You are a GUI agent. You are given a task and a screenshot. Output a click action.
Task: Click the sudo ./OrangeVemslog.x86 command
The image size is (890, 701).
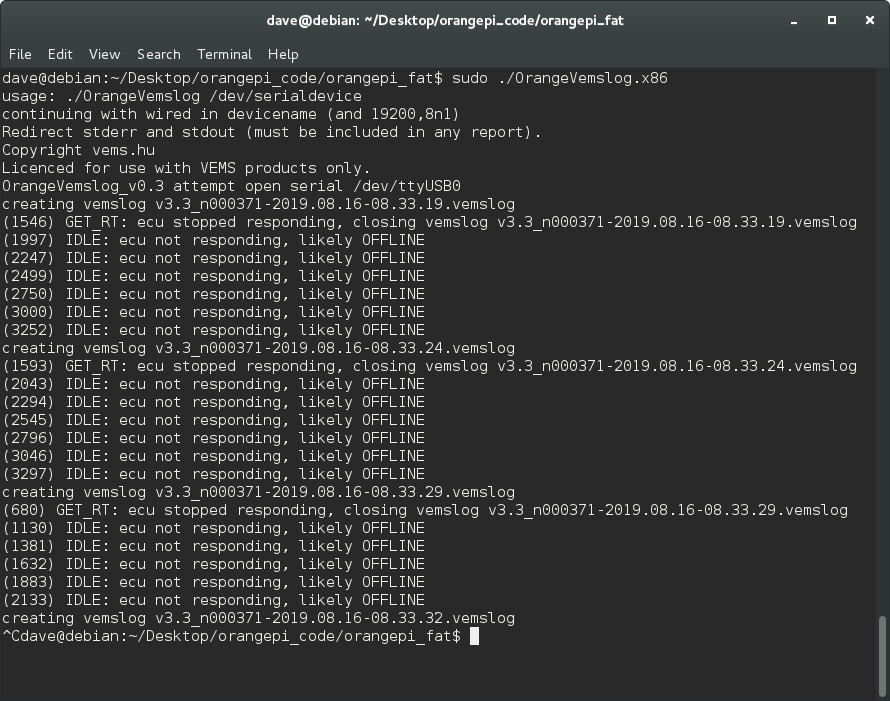(x=560, y=78)
